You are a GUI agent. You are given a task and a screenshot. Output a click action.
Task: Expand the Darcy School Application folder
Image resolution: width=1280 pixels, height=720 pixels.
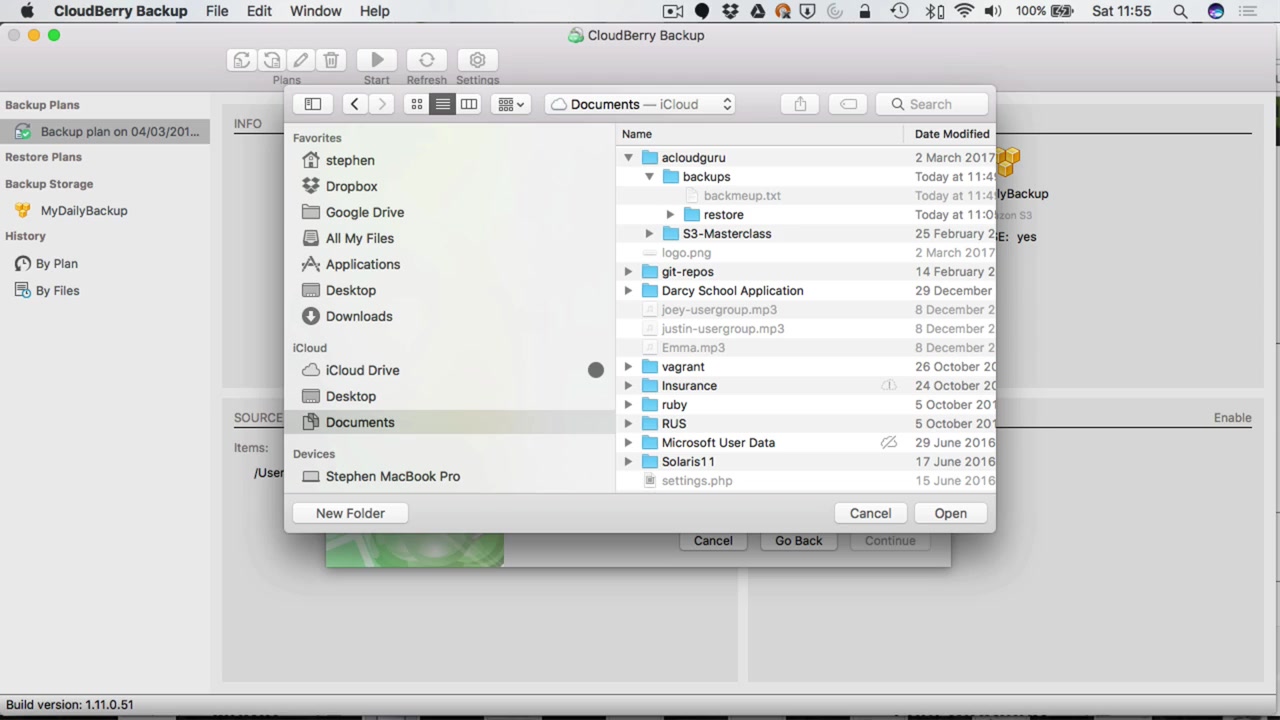628,291
